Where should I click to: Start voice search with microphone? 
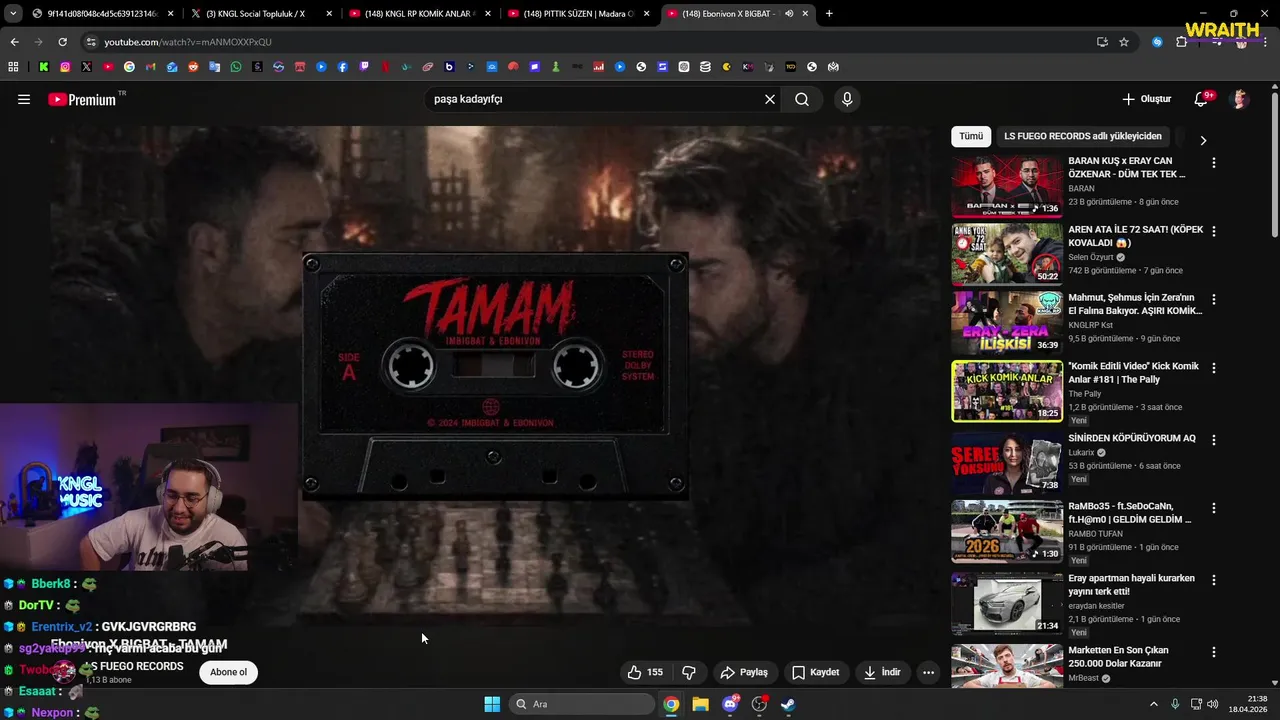[x=847, y=99]
